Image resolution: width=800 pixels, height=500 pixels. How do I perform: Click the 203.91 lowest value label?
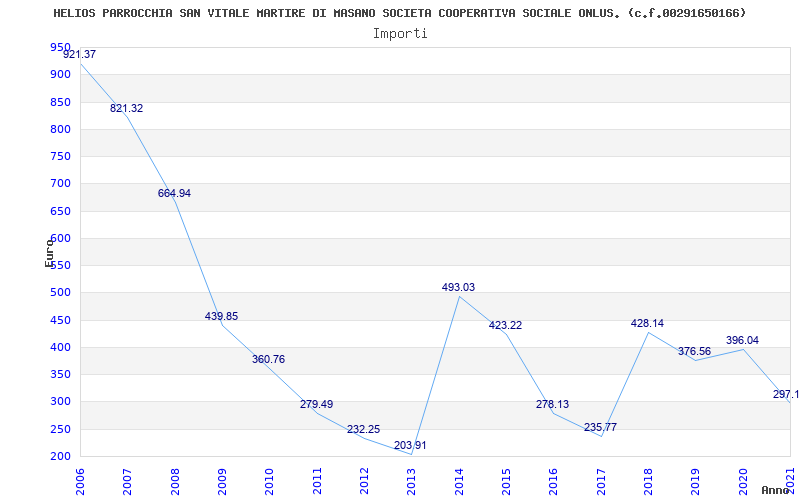tap(410, 445)
